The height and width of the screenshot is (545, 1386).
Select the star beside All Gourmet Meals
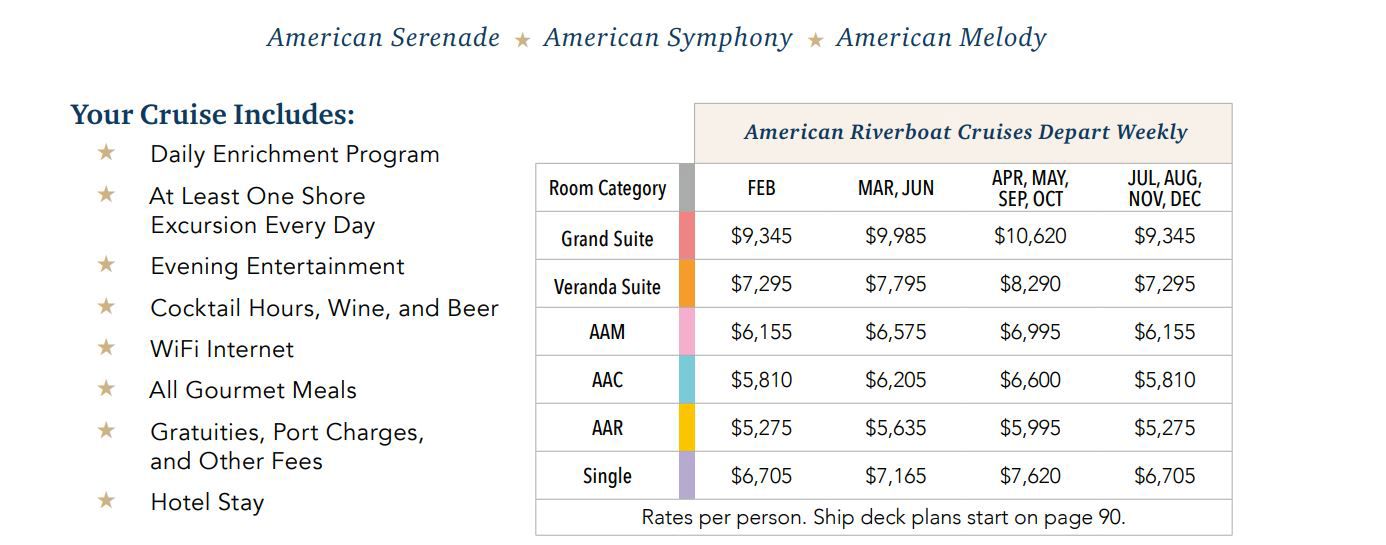(106, 388)
